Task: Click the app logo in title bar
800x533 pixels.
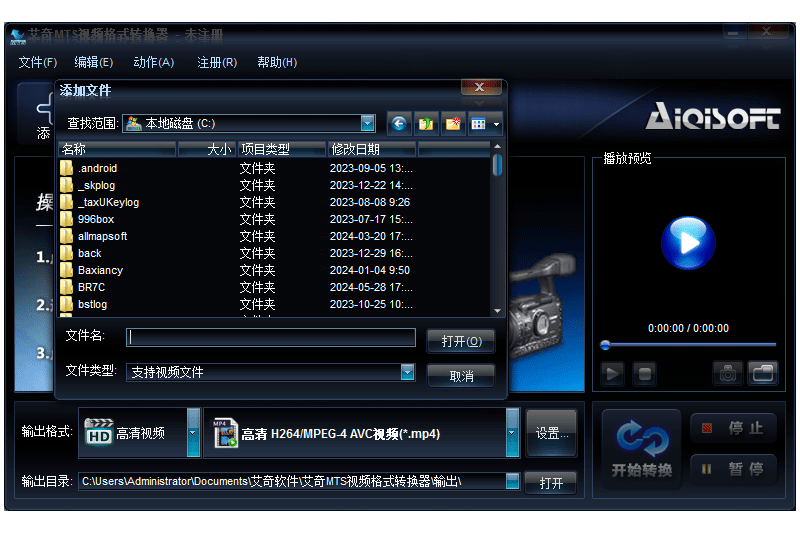Action: coord(18,36)
